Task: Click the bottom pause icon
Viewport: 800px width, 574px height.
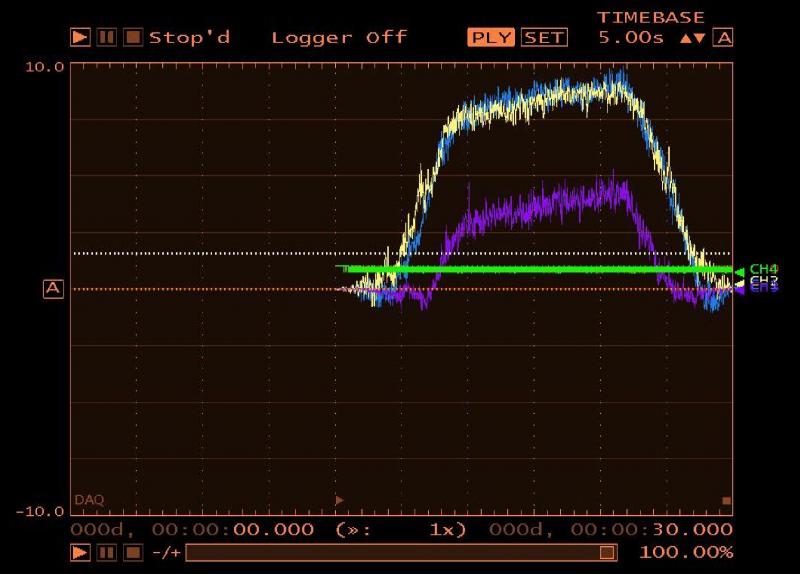Action: pyautogui.click(x=106, y=553)
